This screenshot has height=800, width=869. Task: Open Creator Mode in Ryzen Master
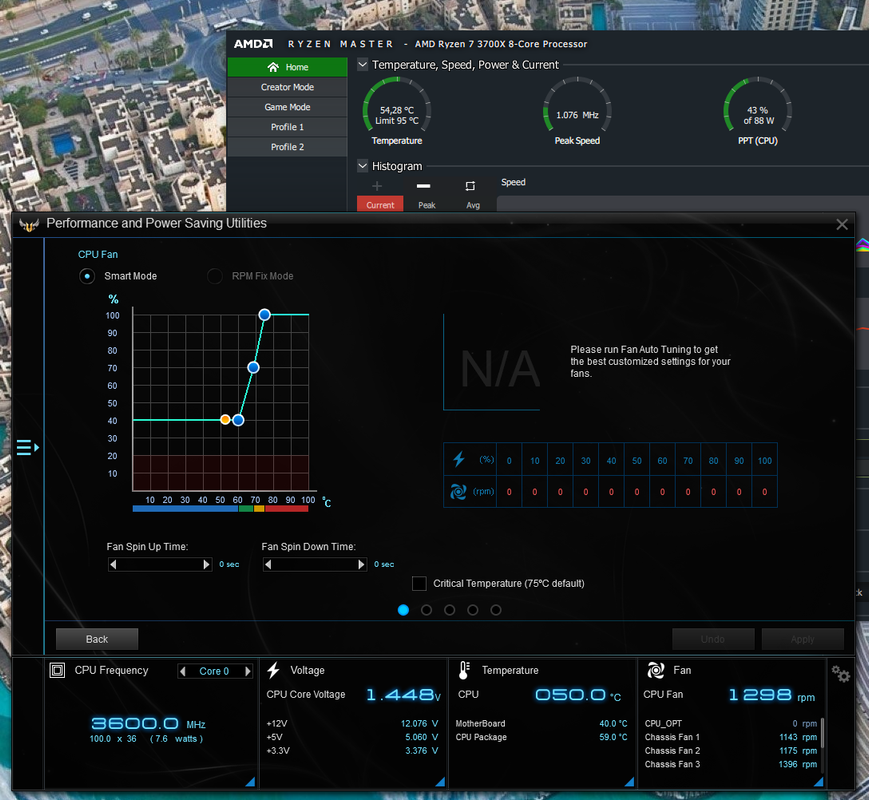point(287,87)
